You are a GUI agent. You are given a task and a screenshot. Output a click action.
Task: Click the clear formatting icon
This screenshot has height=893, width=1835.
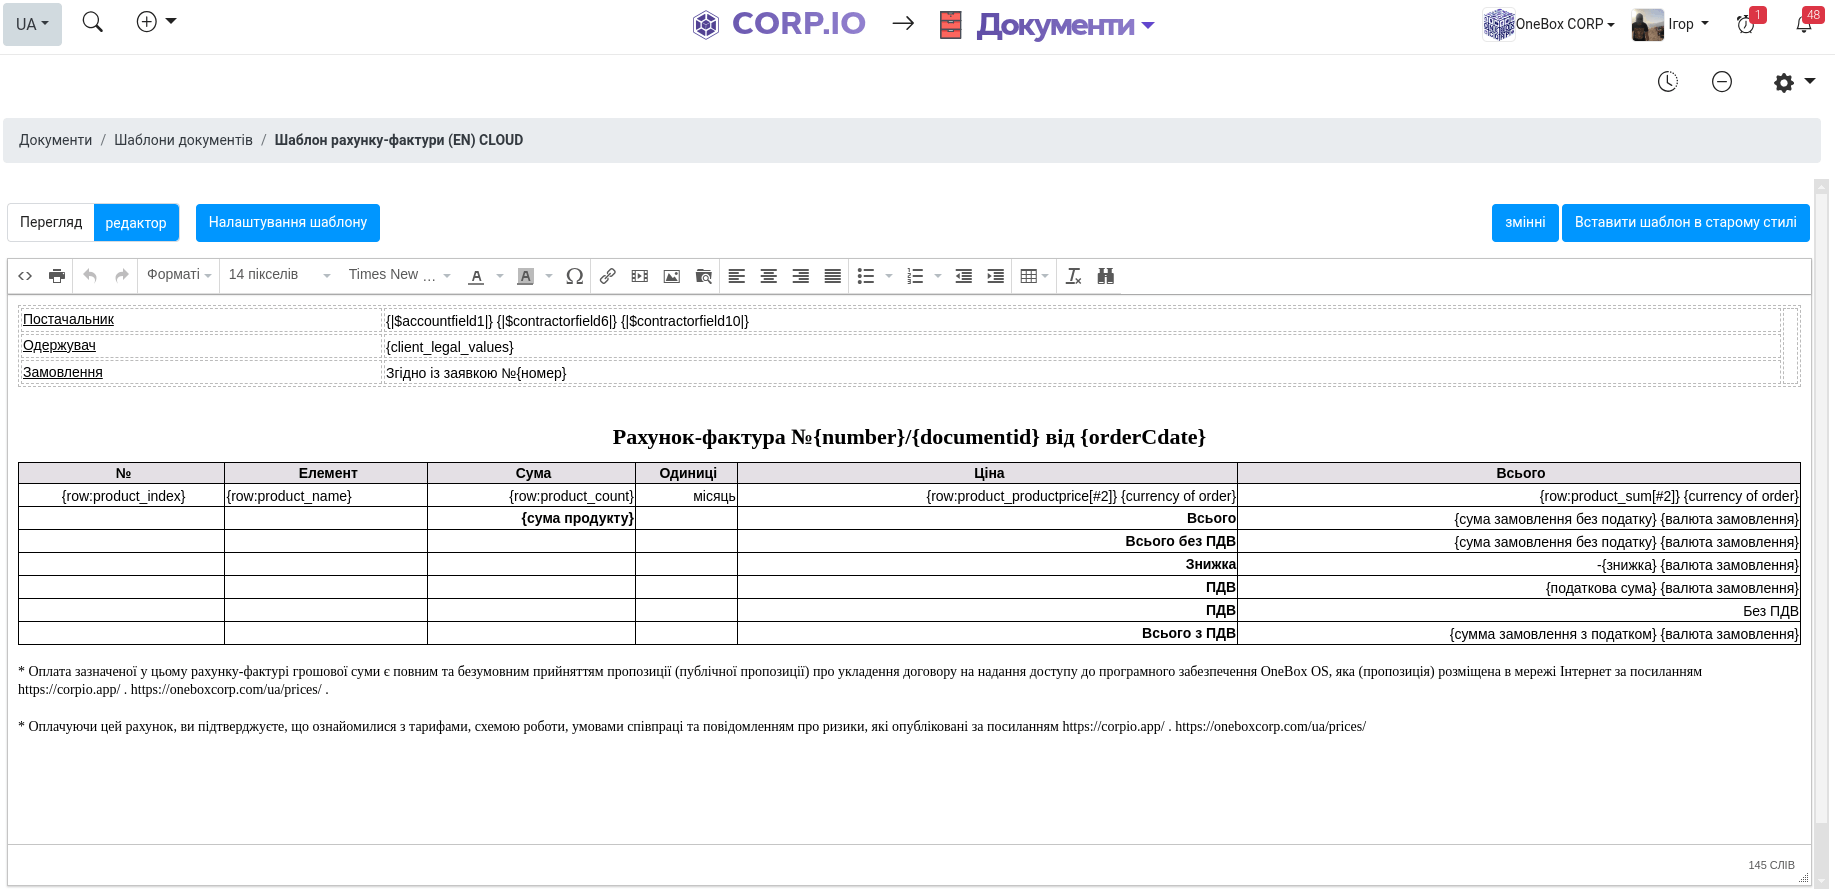[x=1073, y=276]
